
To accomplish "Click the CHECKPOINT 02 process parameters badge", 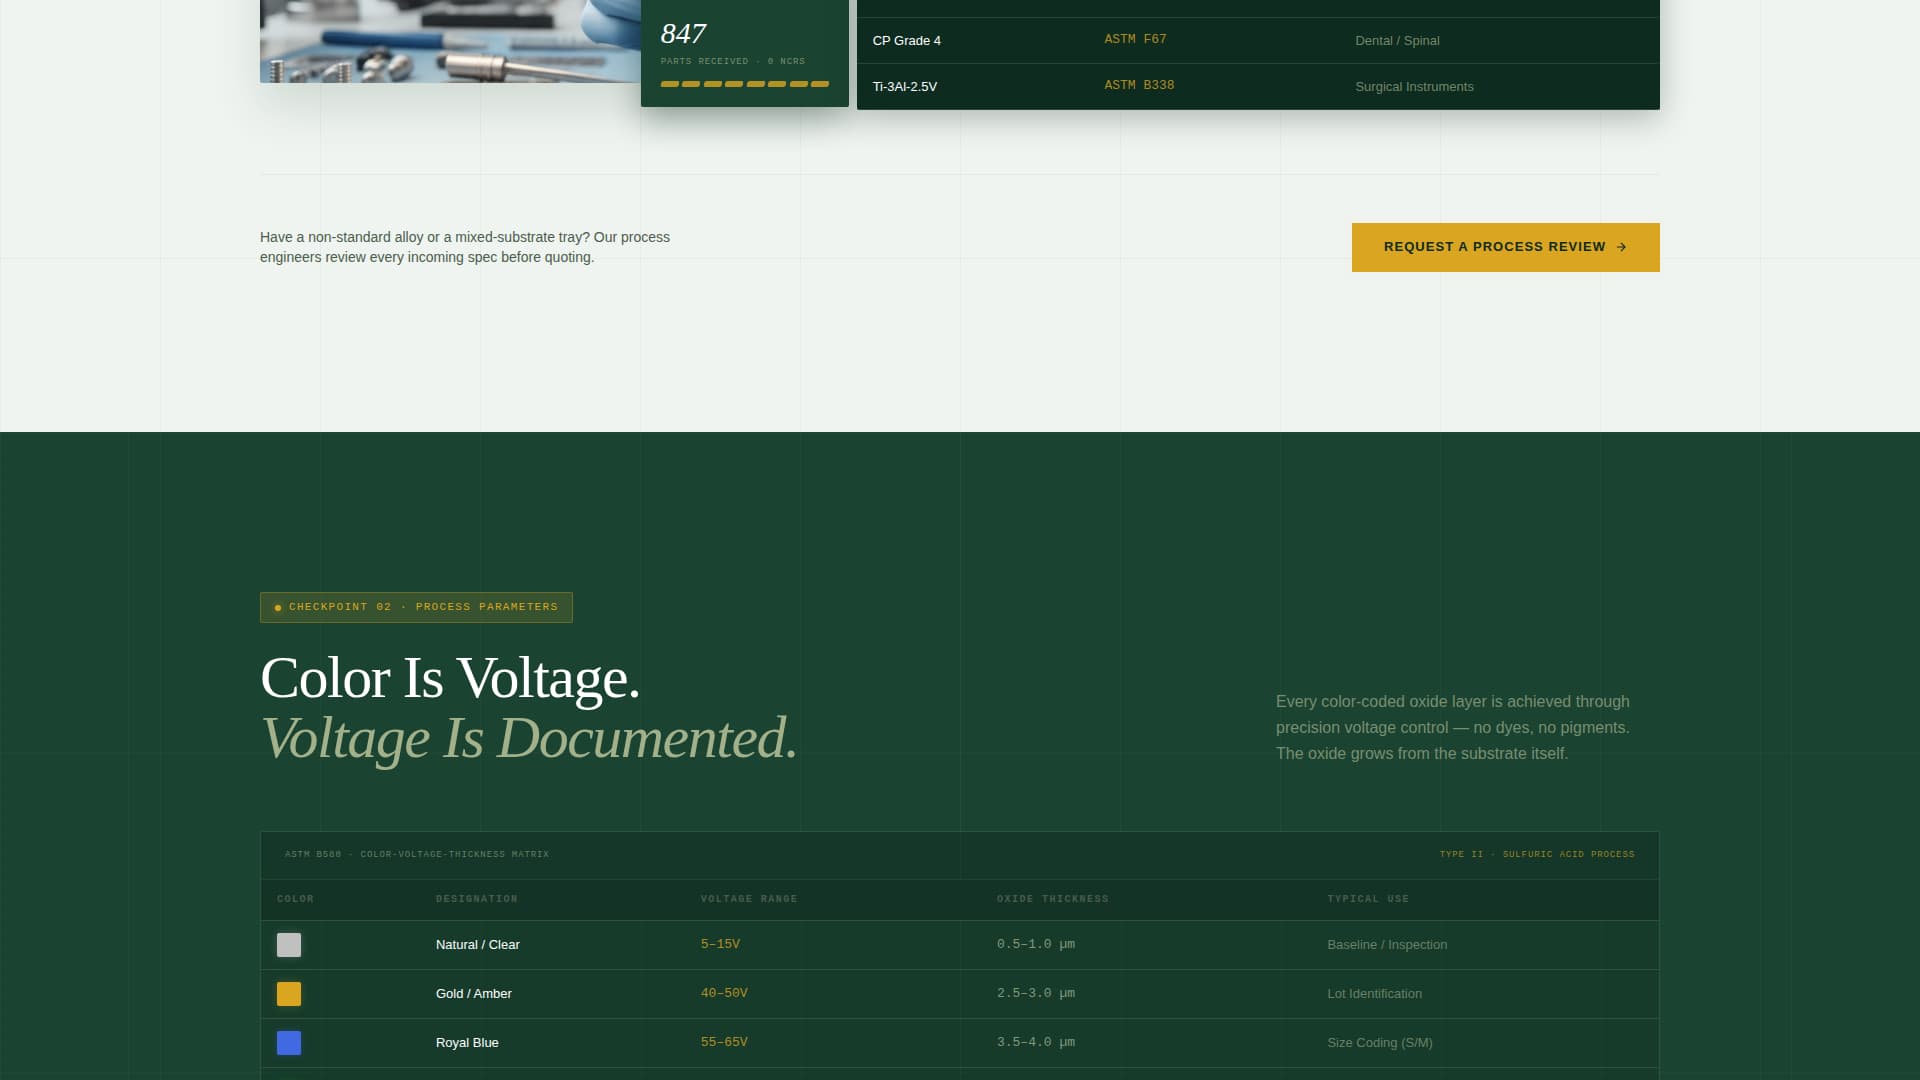I will [416, 607].
